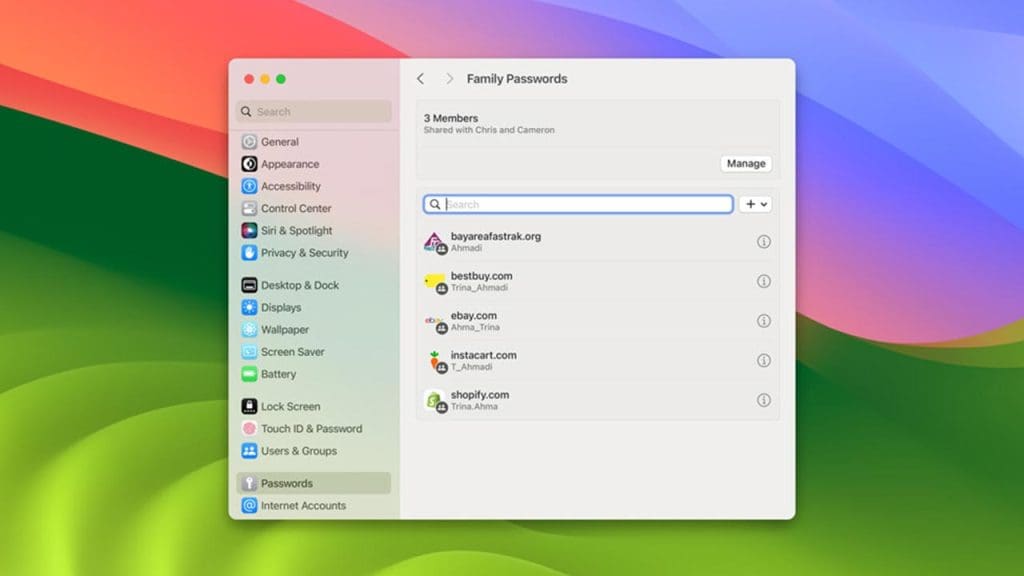Open info for the instacart.com entry
This screenshot has height=576, width=1024.
pos(764,361)
